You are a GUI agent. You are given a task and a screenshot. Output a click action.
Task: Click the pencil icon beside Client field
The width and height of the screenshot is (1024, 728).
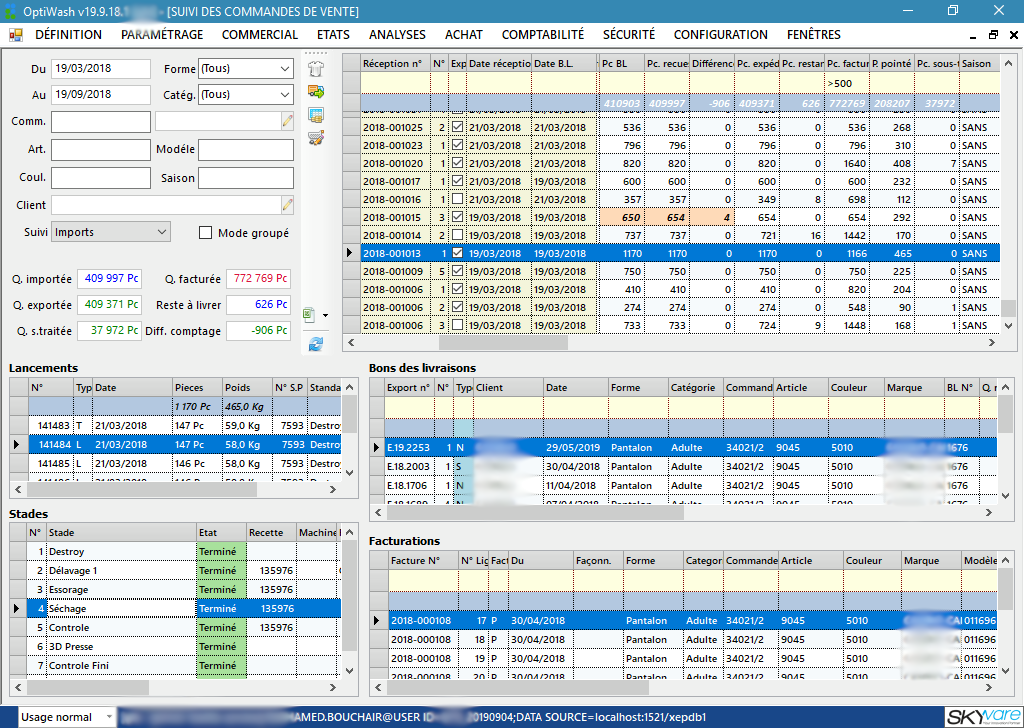click(287, 205)
